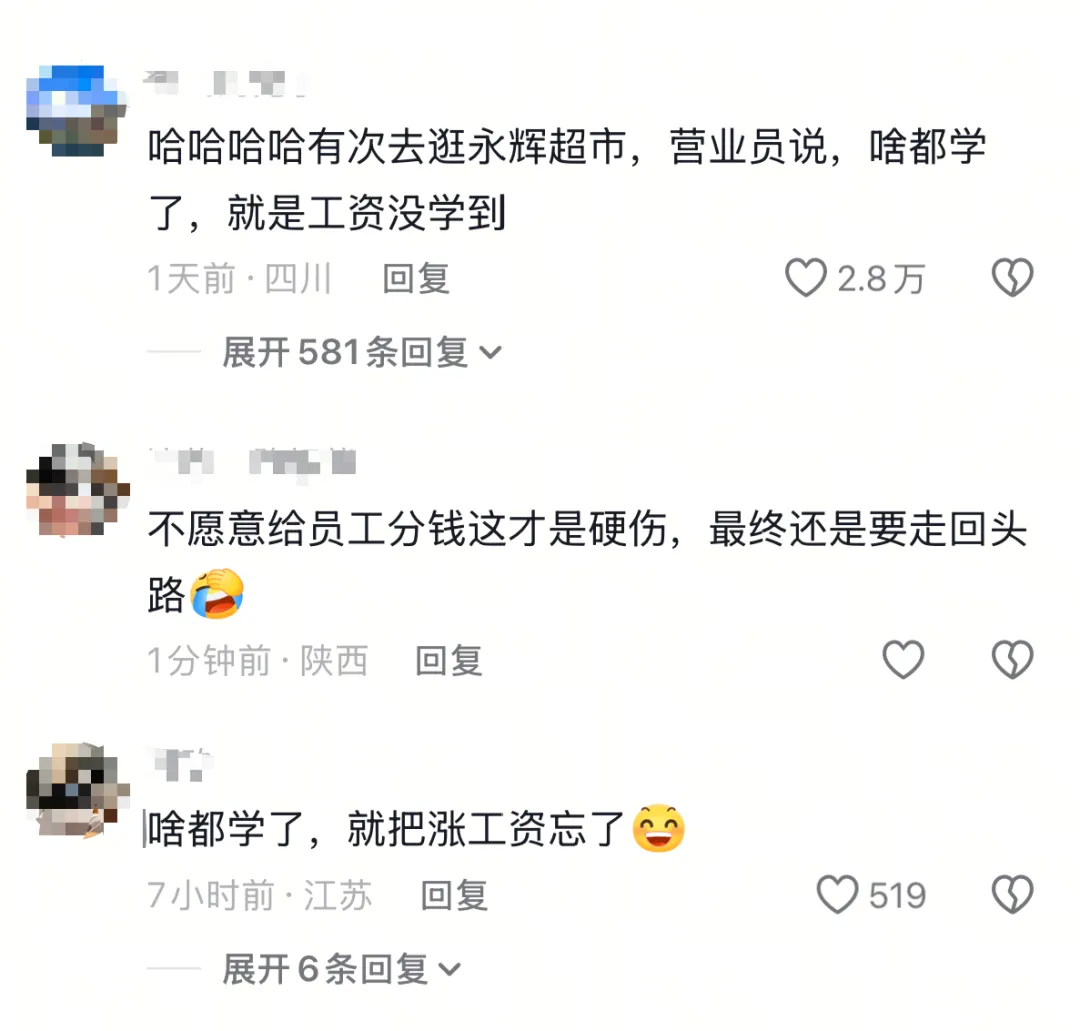
Task: Open the second commenter's avatar
Action: [77, 489]
